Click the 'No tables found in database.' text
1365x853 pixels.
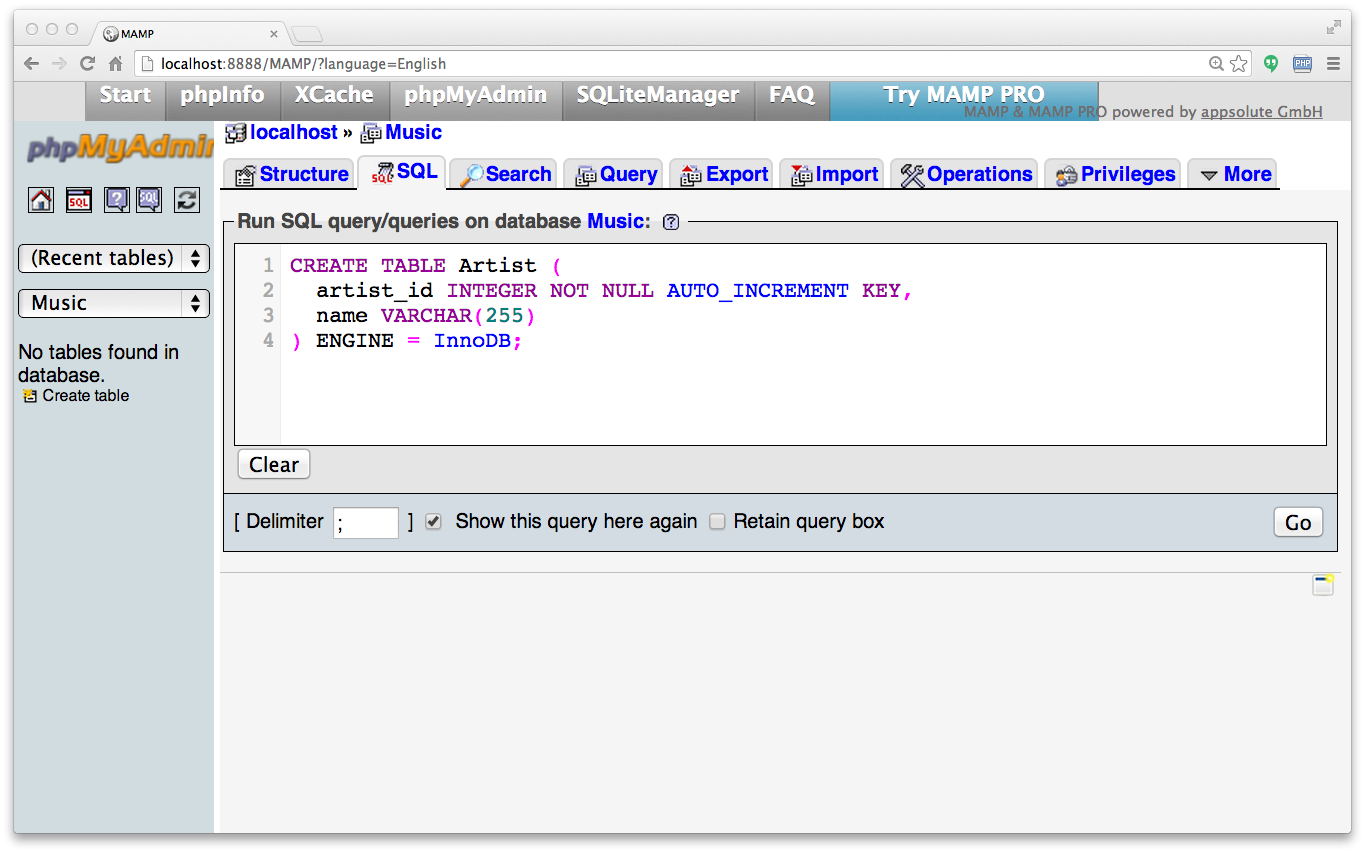98,364
